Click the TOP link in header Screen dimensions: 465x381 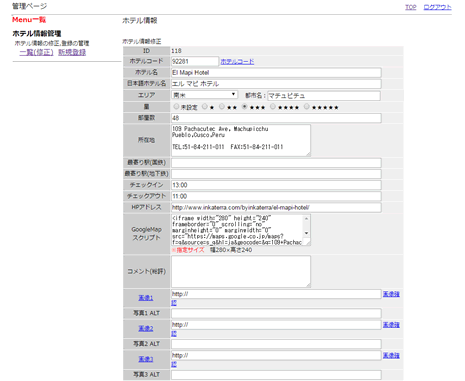coord(411,7)
